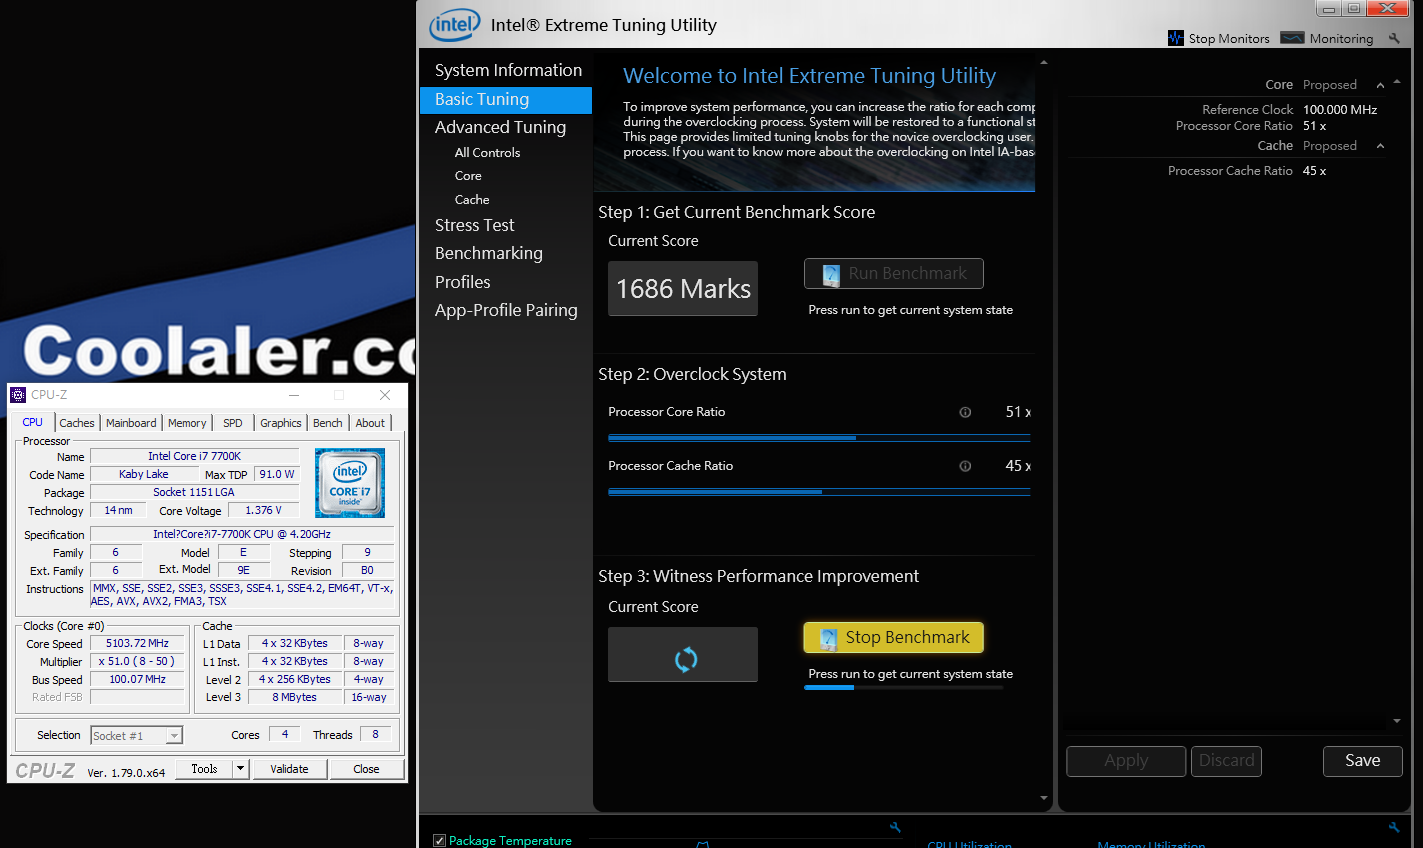This screenshot has height=848, width=1423.
Task: Click the proposed panel scroll-down arrow
Action: coord(1397,721)
